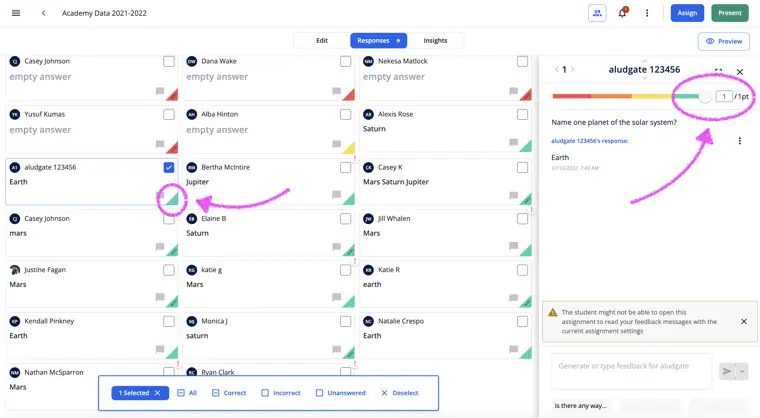Check the Justine Fagan response checkbox
The width and height of the screenshot is (760, 418).
(x=169, y=270)
